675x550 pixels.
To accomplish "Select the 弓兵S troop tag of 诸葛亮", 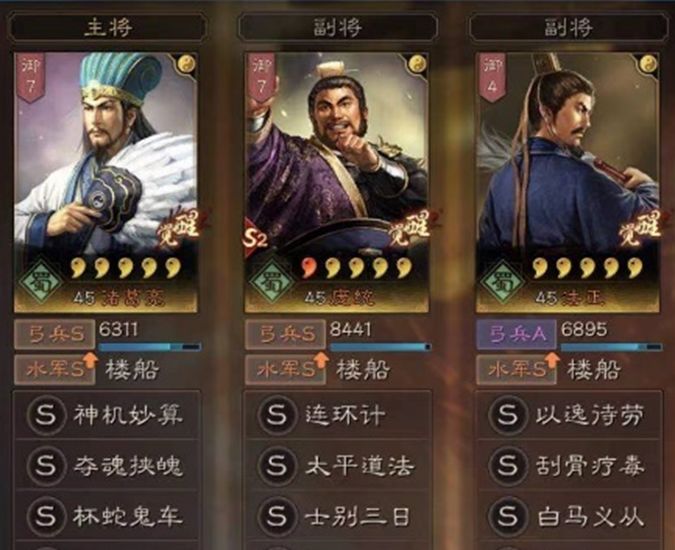I will click(x=55, y=334).
